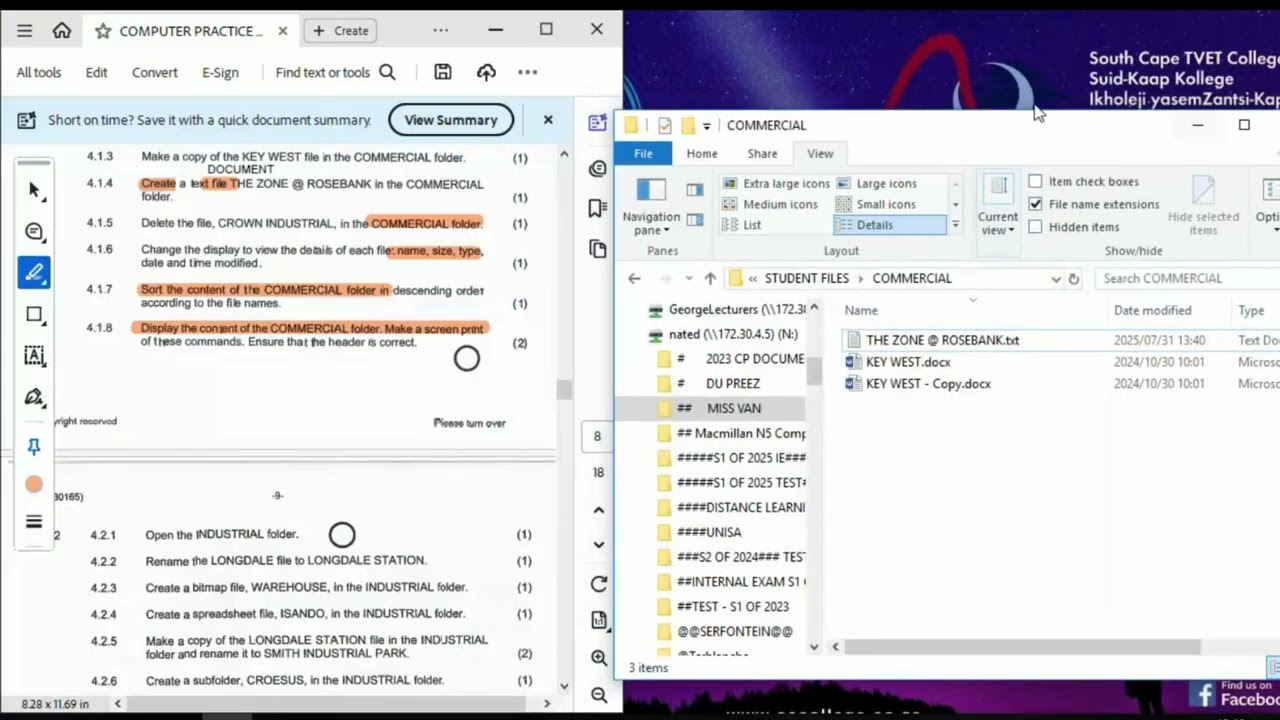Click in the Search COMMERCIAL box
Screen dimensions: 1280x720
point(1186,279)
